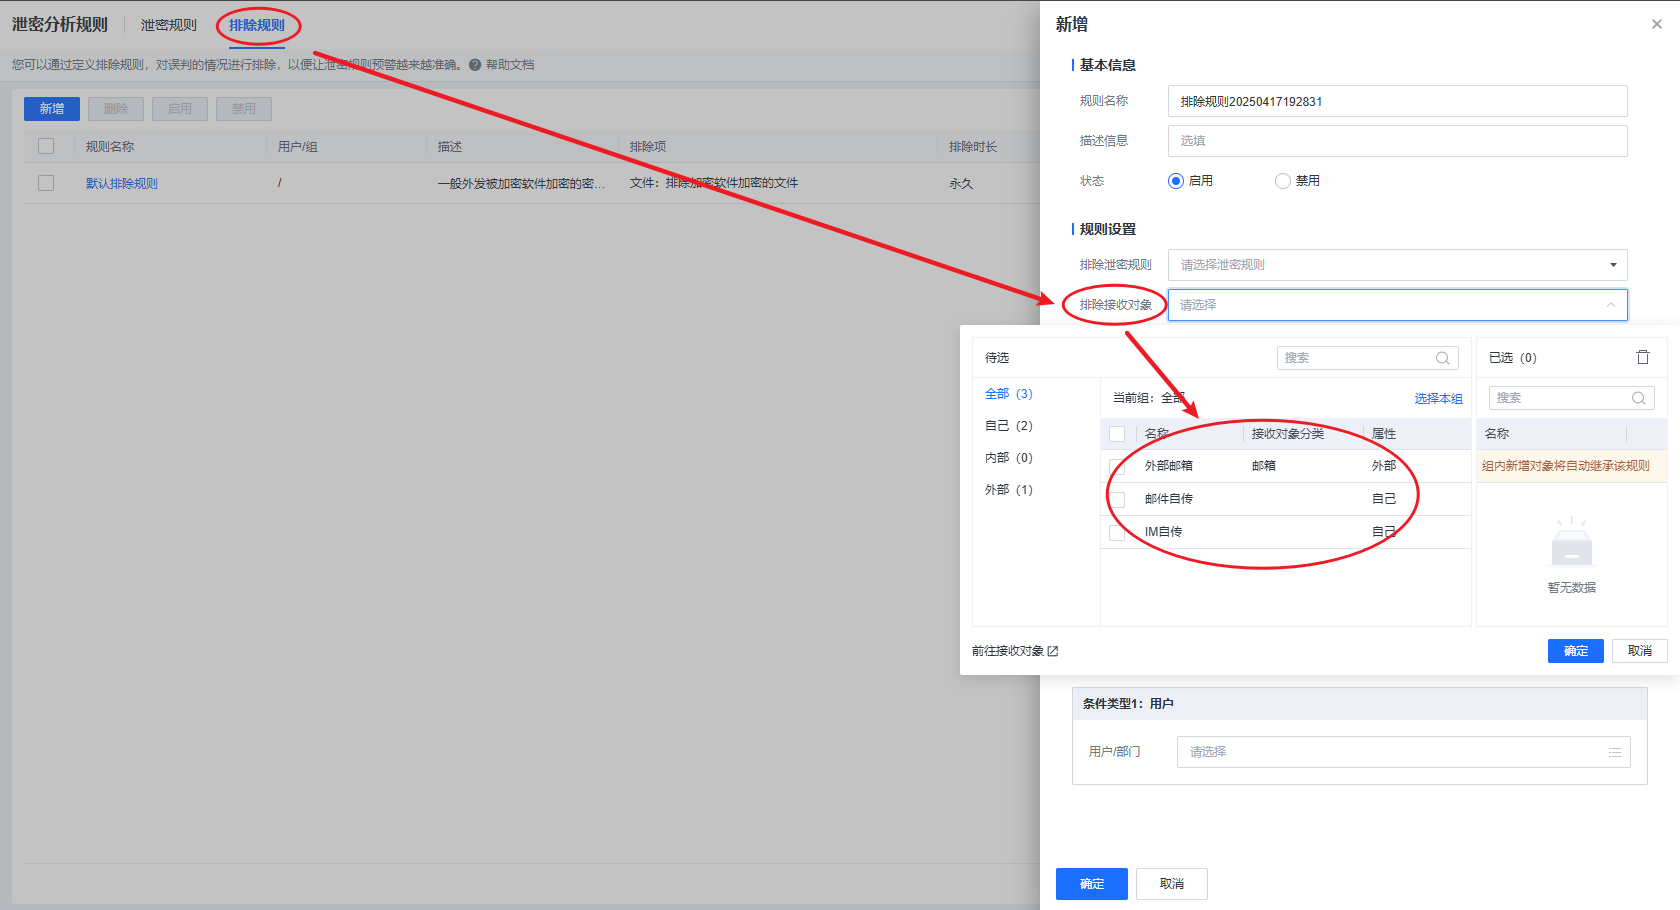Check the 外部邮箱 row checkbox
This screenshot has height=910, width=1680.
coord(1117,467)
